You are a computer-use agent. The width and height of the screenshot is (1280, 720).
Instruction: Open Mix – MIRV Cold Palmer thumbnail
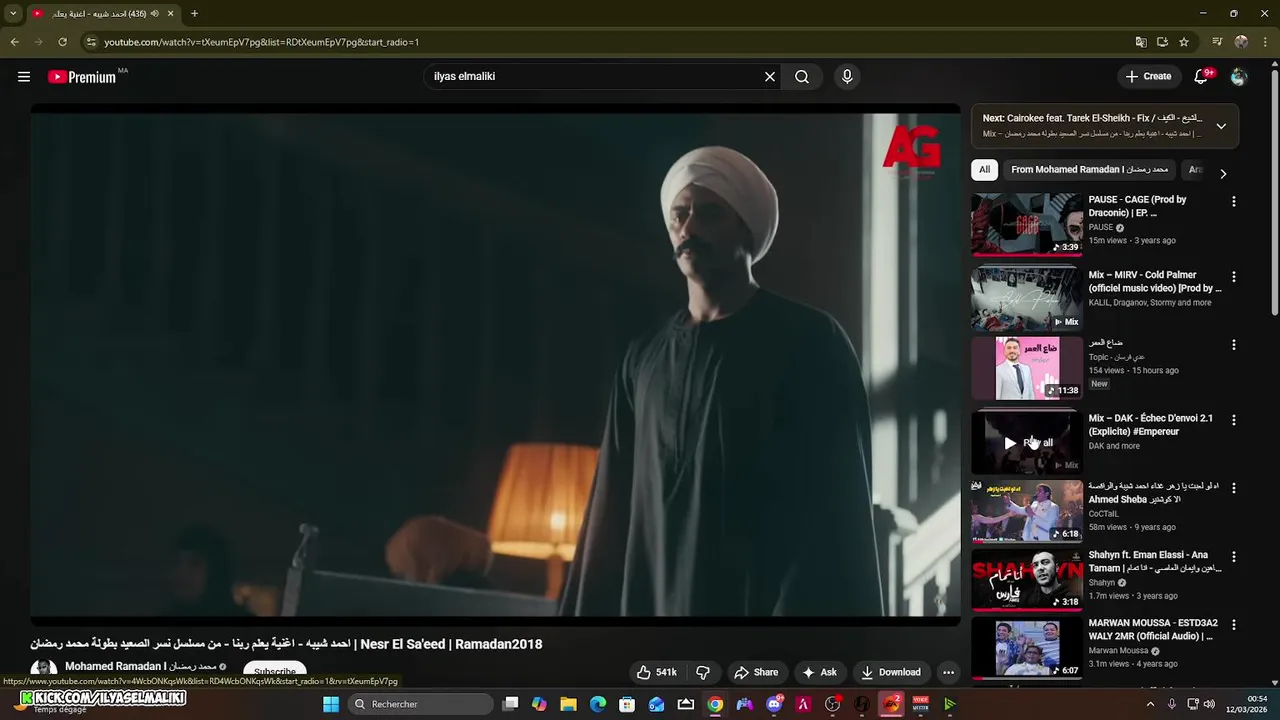pyautogui.click(x=1027, y=299)
